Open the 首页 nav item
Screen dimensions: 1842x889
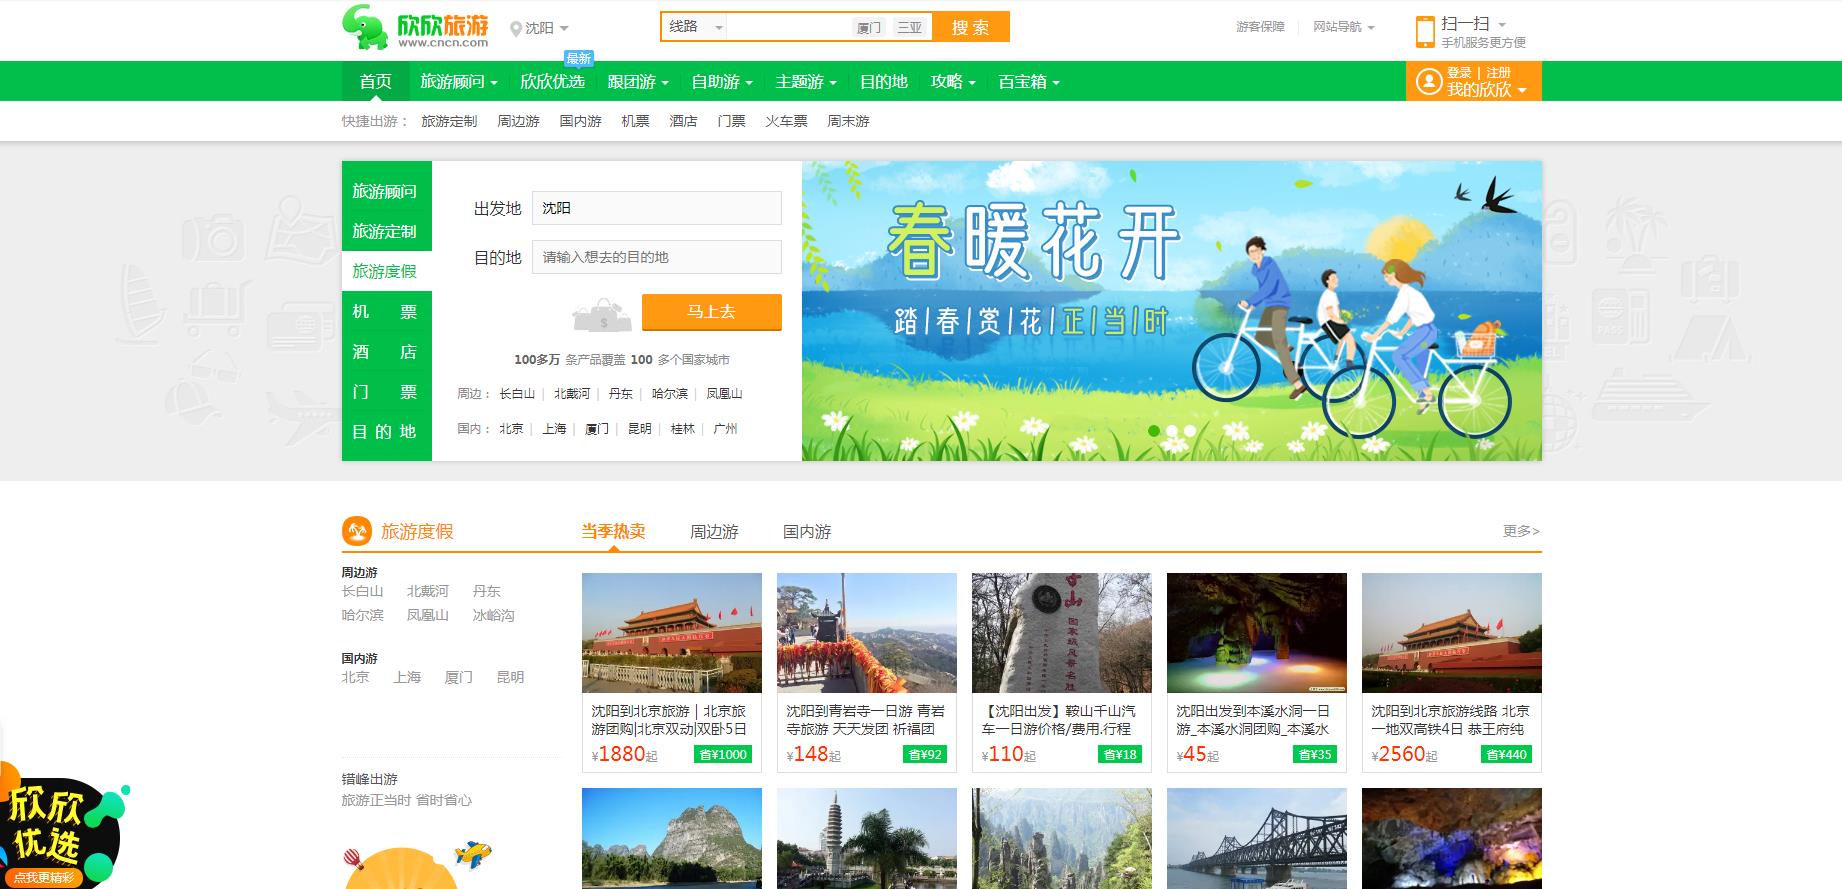pyautogui.click(x=376, y=81)
